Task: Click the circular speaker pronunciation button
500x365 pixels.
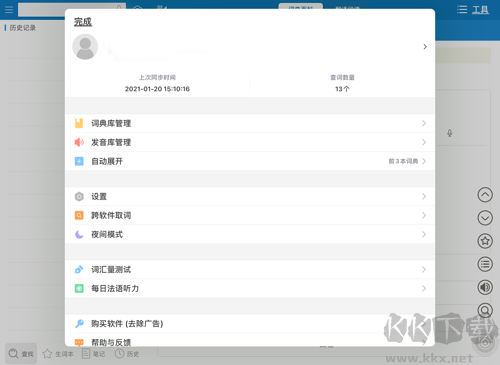Action: (x=485, y=287)
